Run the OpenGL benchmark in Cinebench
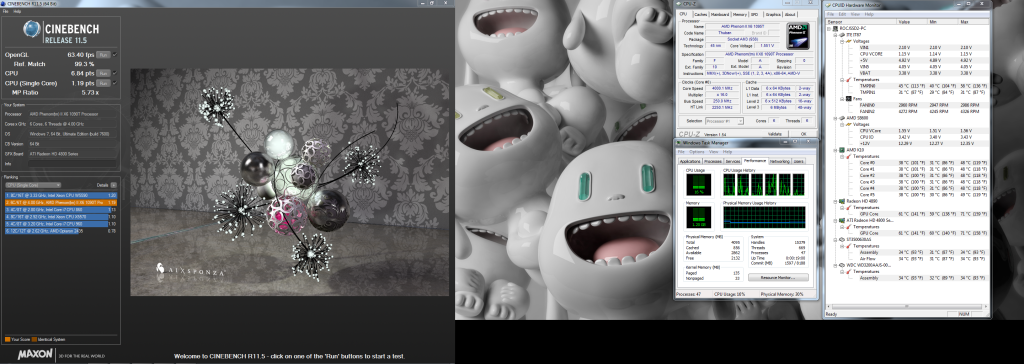Image resolution: width=1024 pixels, height=364 pixels. pyautogui.click(x=103, y=55)
